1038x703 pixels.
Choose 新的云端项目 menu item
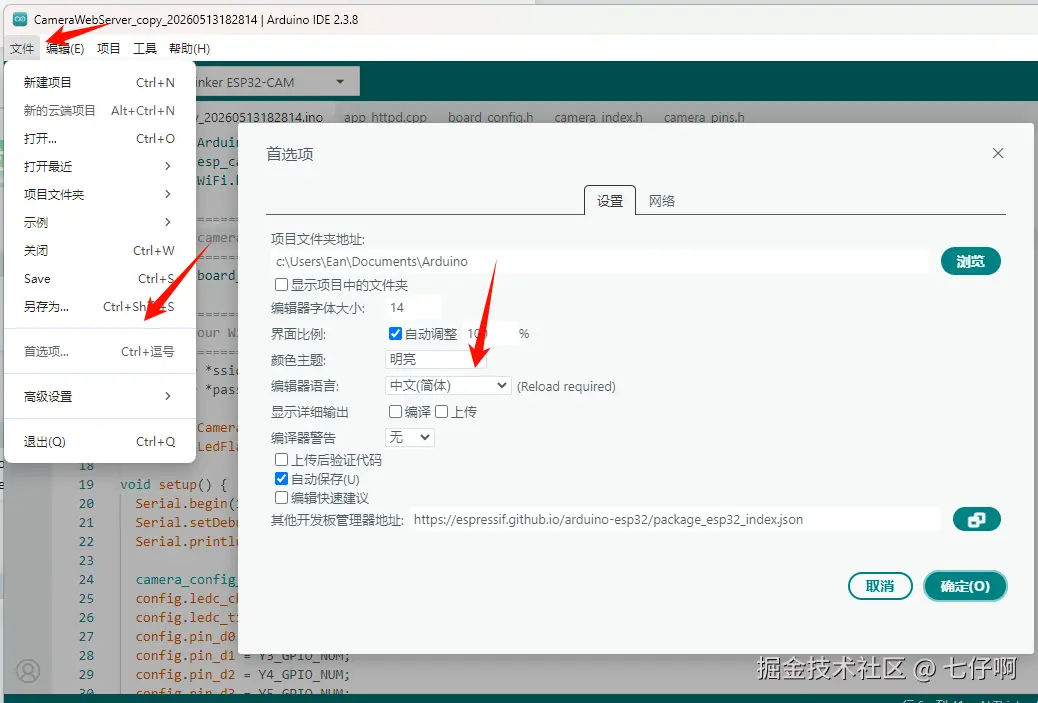[99, 111]
